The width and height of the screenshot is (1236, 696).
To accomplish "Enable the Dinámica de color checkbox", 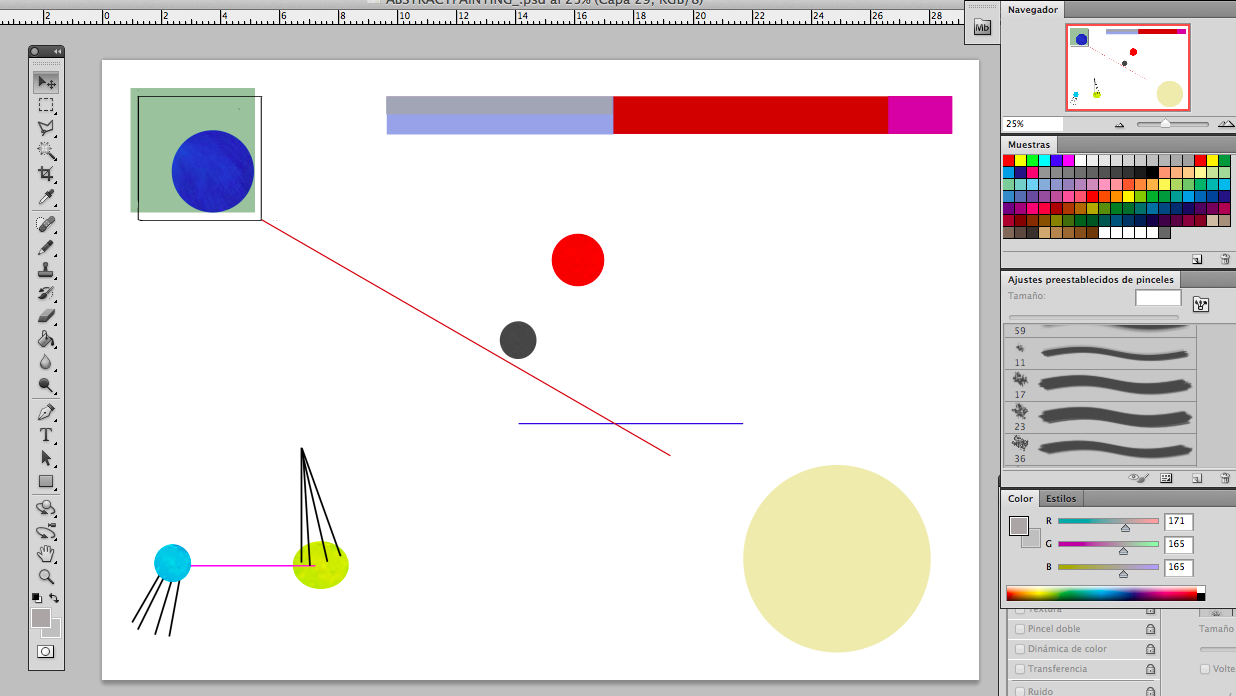I will [x=1020, y=649].
